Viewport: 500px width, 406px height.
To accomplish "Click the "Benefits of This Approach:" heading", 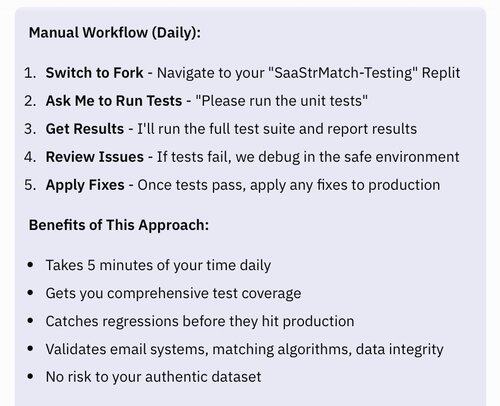I will (119, 225).
